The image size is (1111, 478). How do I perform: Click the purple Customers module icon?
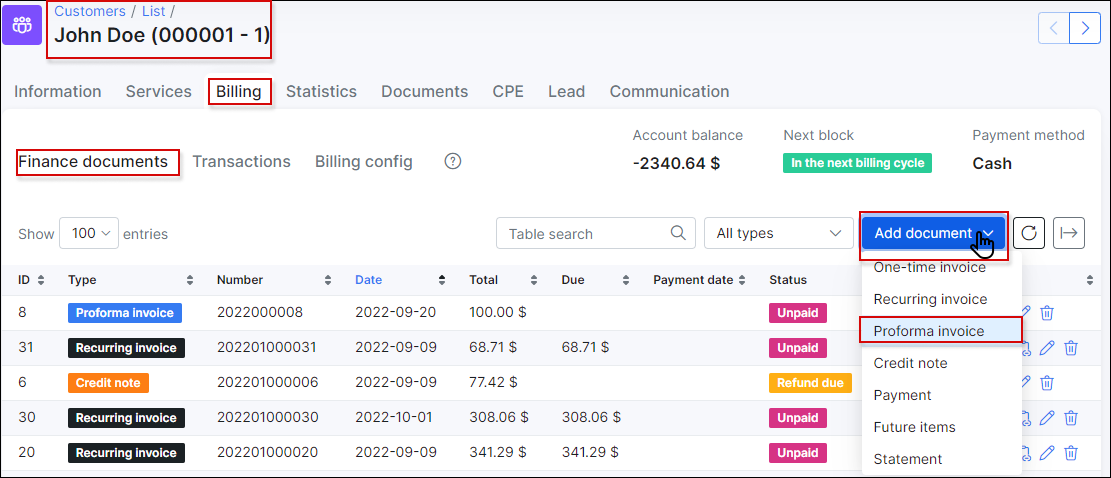coord(21,25)
